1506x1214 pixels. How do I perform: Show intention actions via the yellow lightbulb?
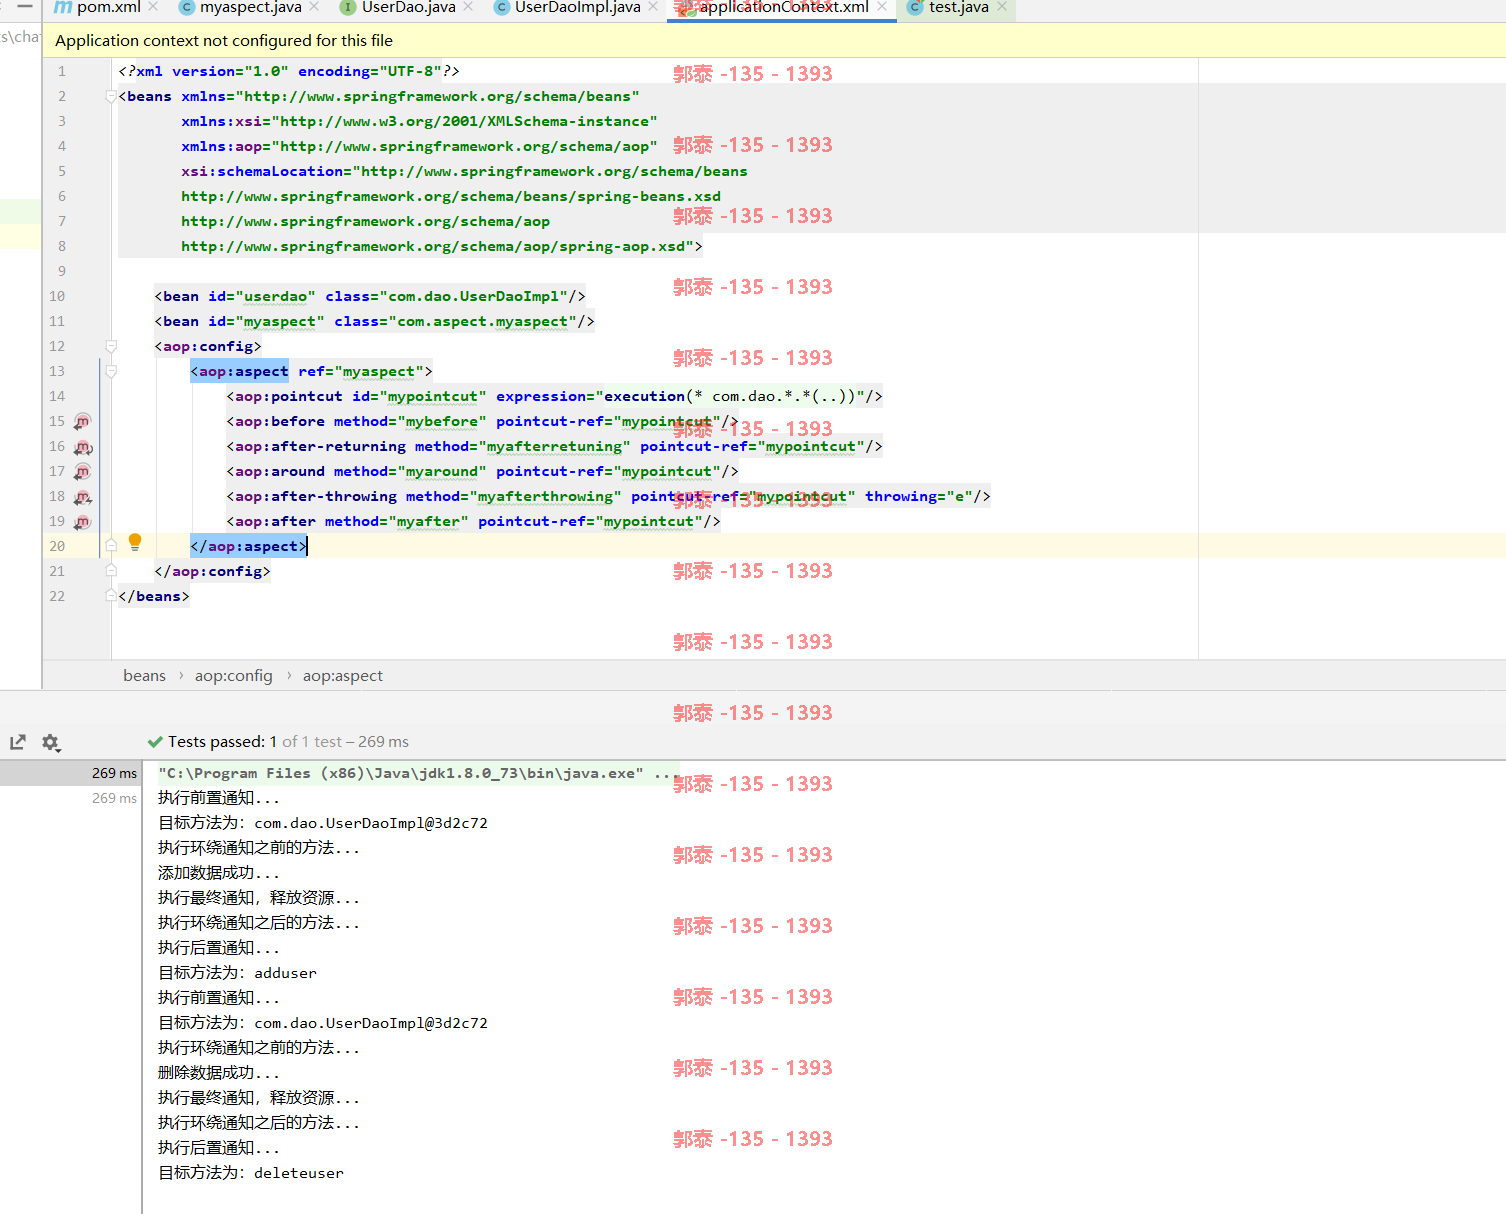tap(135, 542)
